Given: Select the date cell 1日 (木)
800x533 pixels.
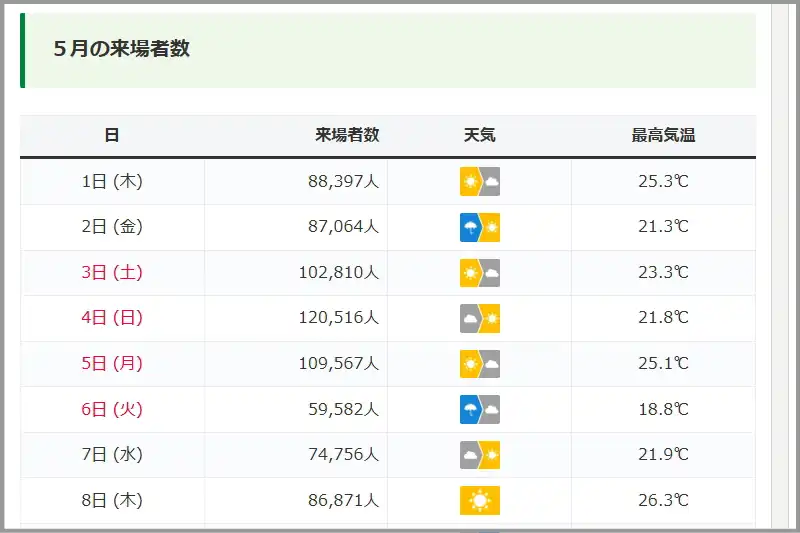Looking at the screenshot, I should point(112,182).
